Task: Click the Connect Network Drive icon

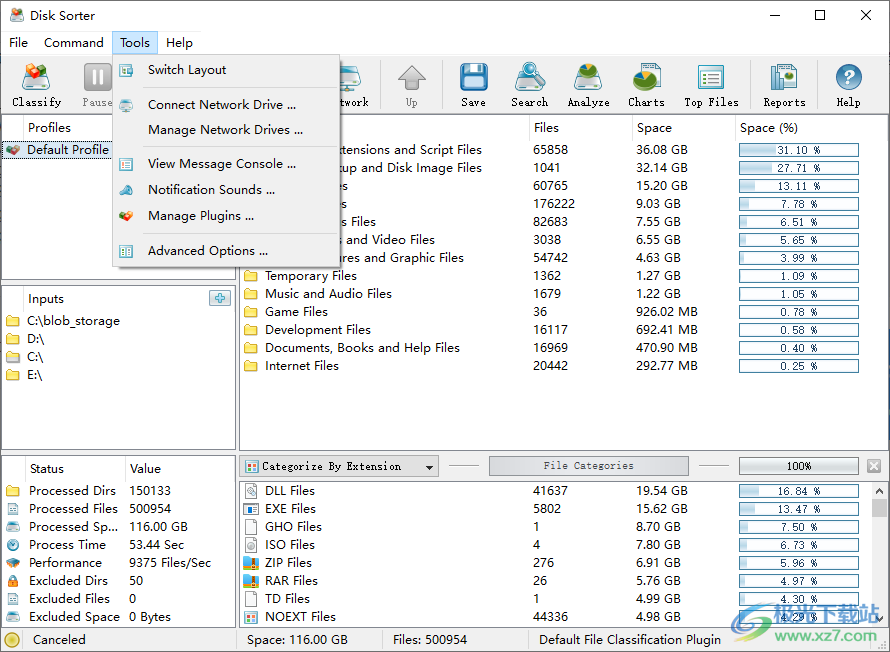Action: click(x=126, y=105)
